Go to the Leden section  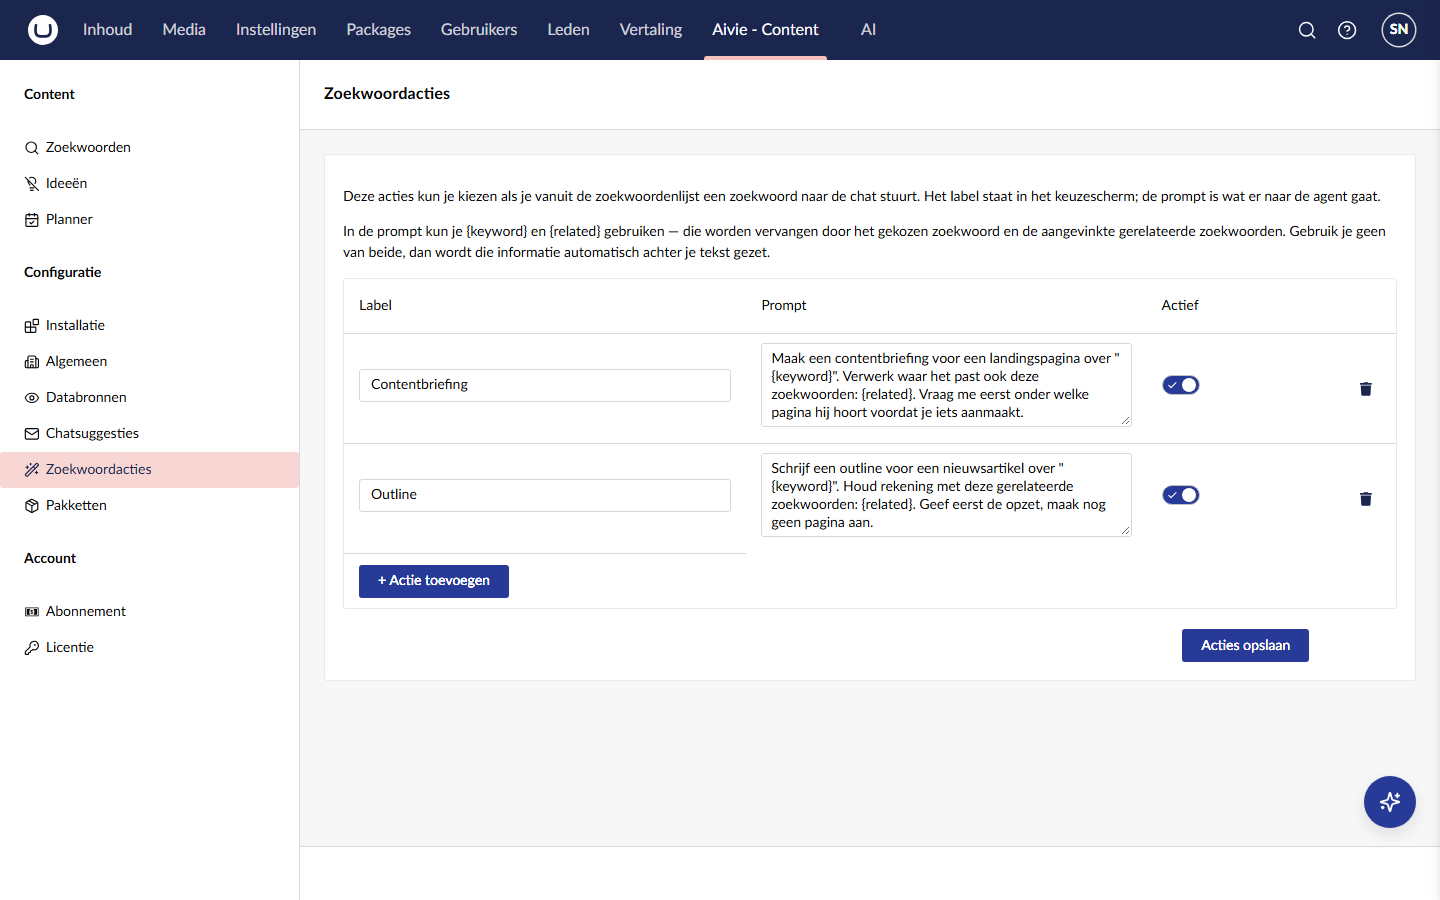click(569, 30)
